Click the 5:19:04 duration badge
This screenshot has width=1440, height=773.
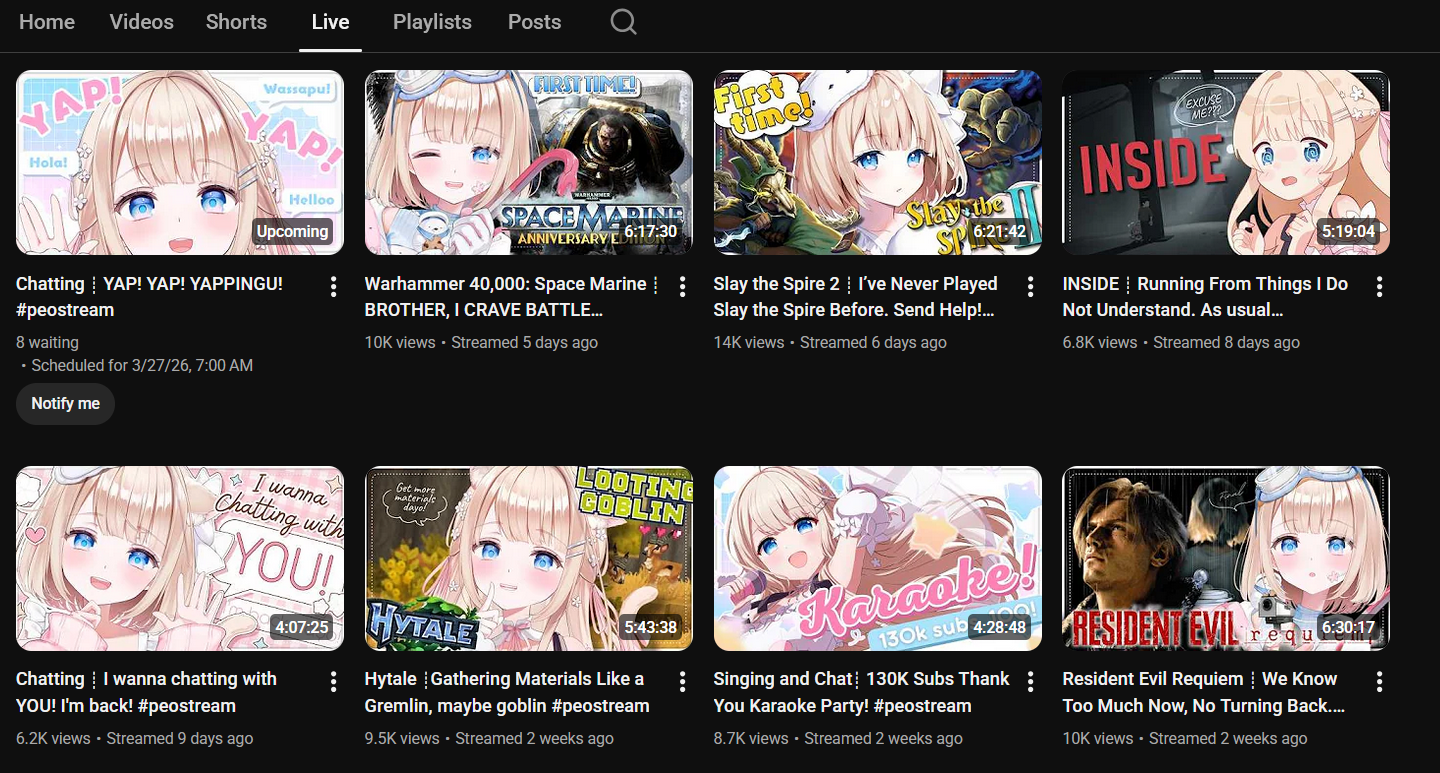[x=1348, y=231]
